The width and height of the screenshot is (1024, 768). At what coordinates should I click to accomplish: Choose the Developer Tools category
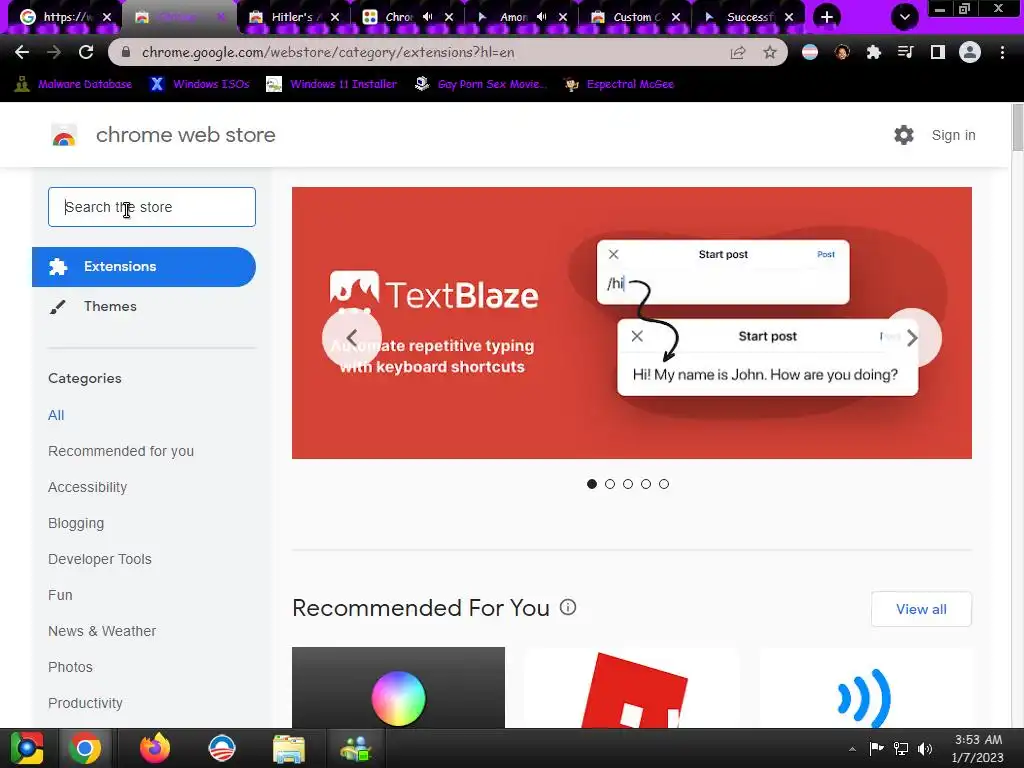pos(100,559)
